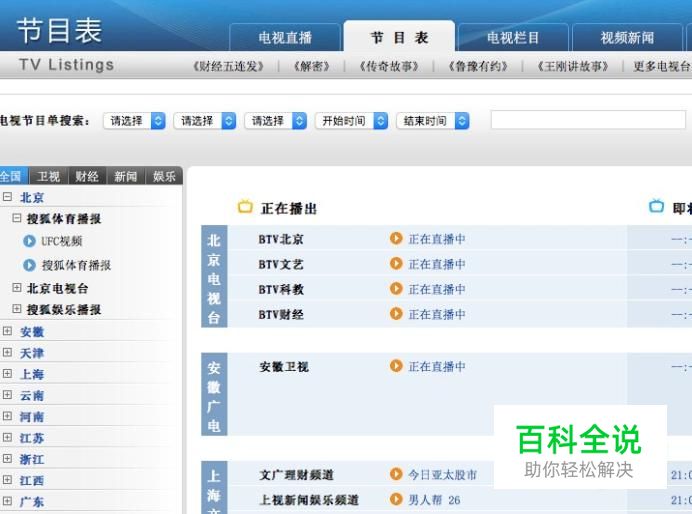Expand the 广东 region node
The width and height of the screenshot is (692, 514).
(x=8, y=501)
